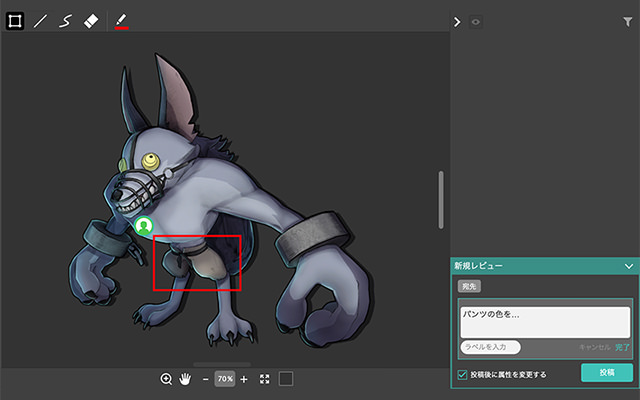Click the canvas vertical scrollbar
Viewport: 640px width, 400px height.
441,200
